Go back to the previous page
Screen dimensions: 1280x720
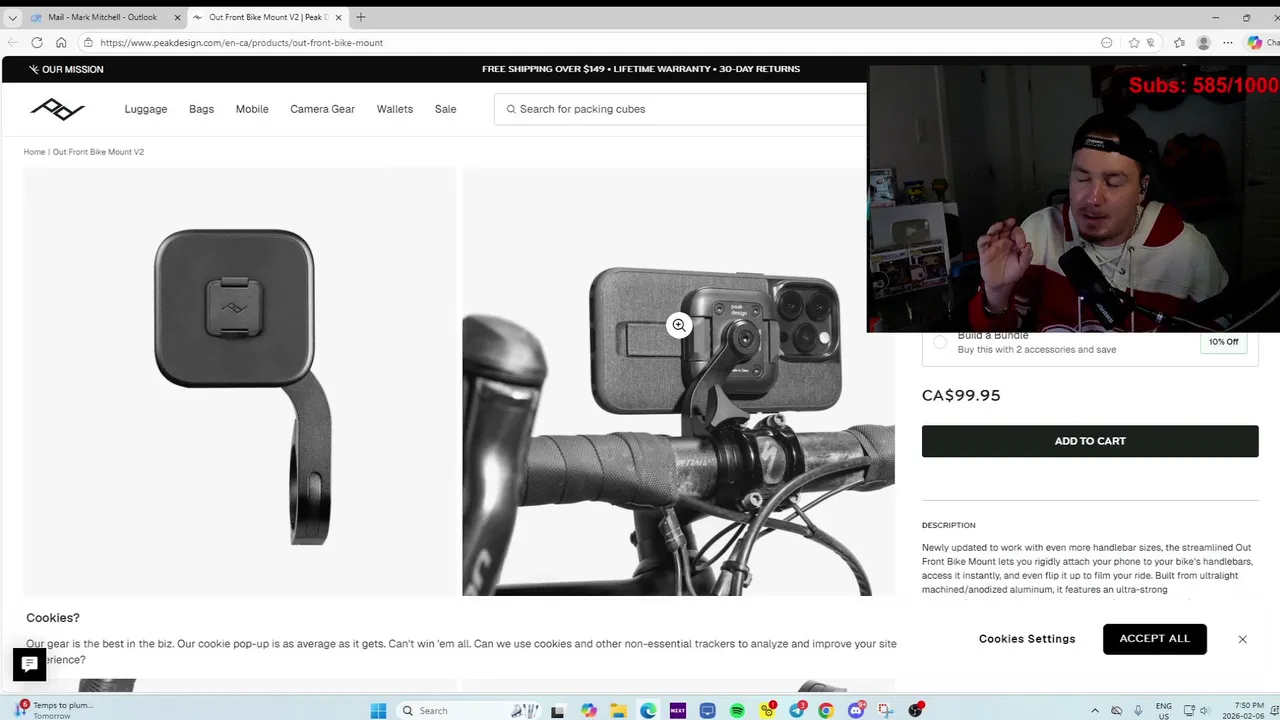(x=12, y=43)
